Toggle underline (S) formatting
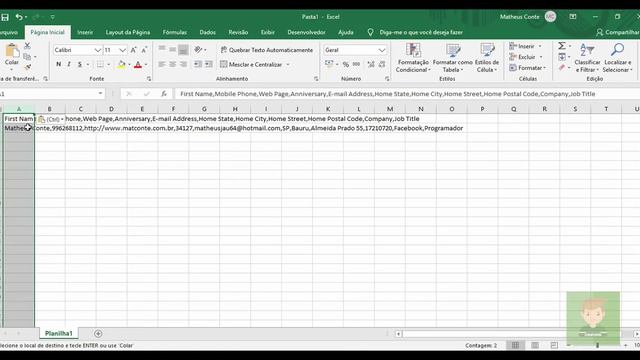 tap(80, 64)
